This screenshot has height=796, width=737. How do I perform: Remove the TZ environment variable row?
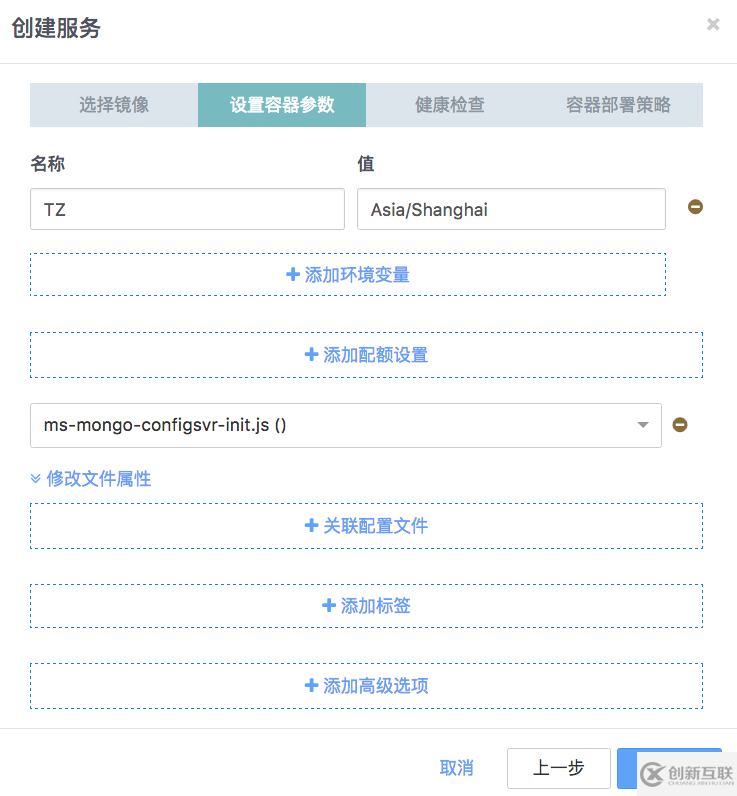695,208
